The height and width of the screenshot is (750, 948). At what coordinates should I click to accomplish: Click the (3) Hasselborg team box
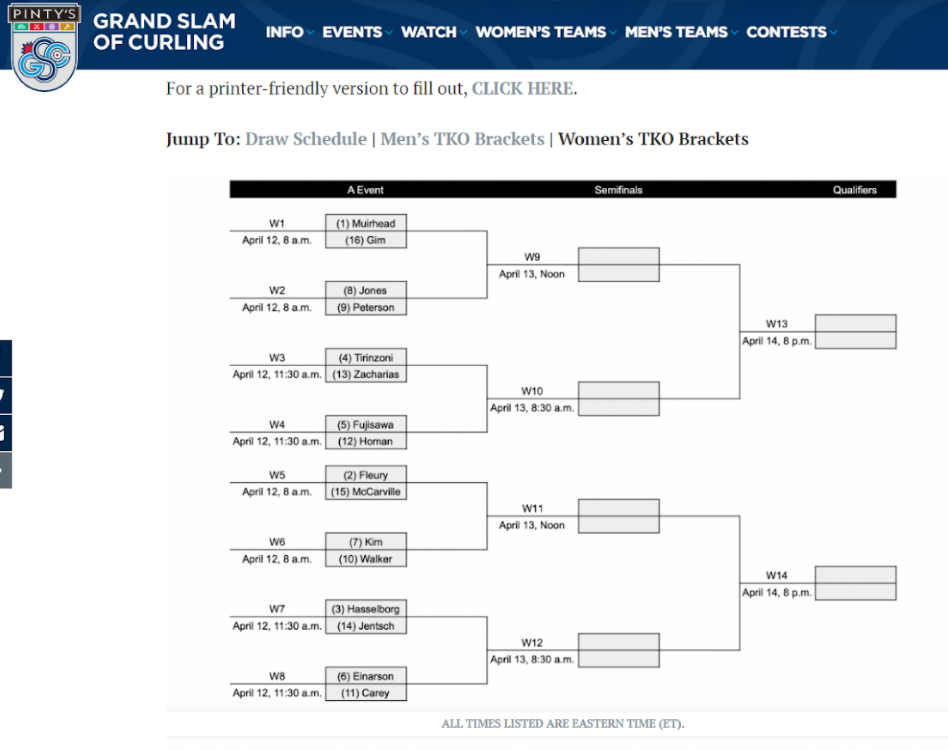pos(366,609)
